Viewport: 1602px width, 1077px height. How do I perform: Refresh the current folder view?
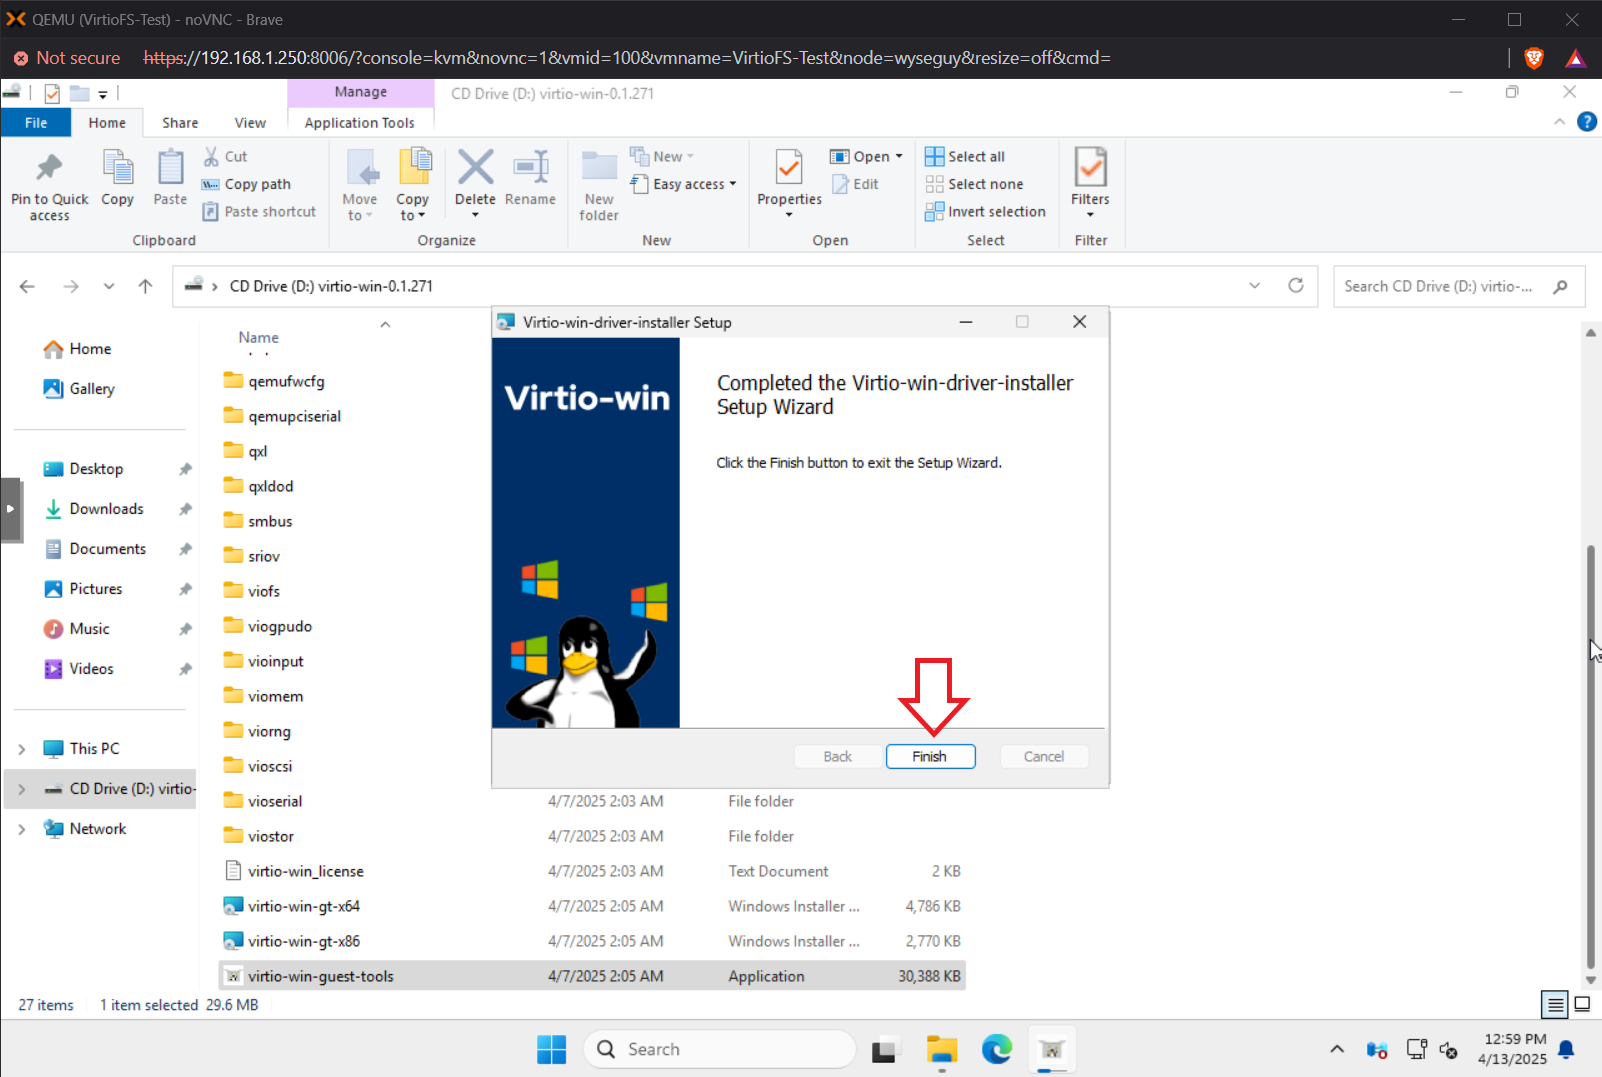1296,286
